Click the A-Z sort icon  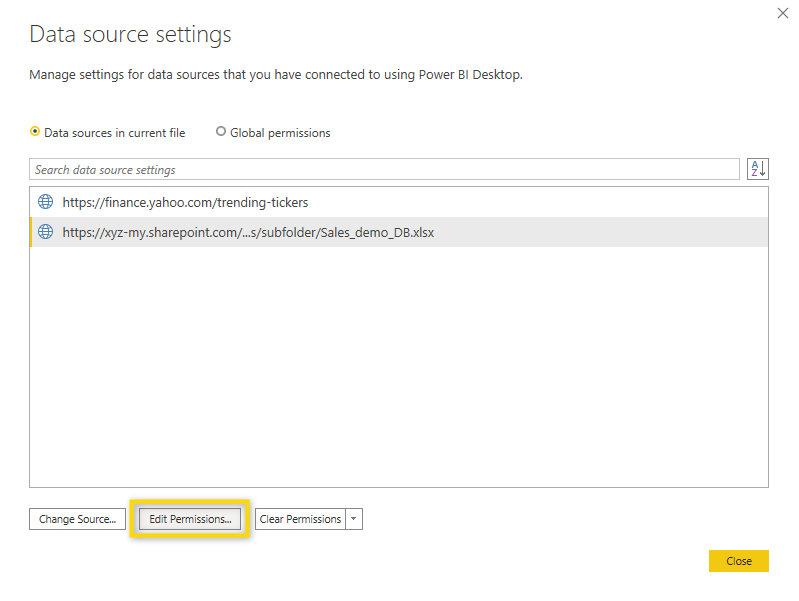tap(758, 169)
